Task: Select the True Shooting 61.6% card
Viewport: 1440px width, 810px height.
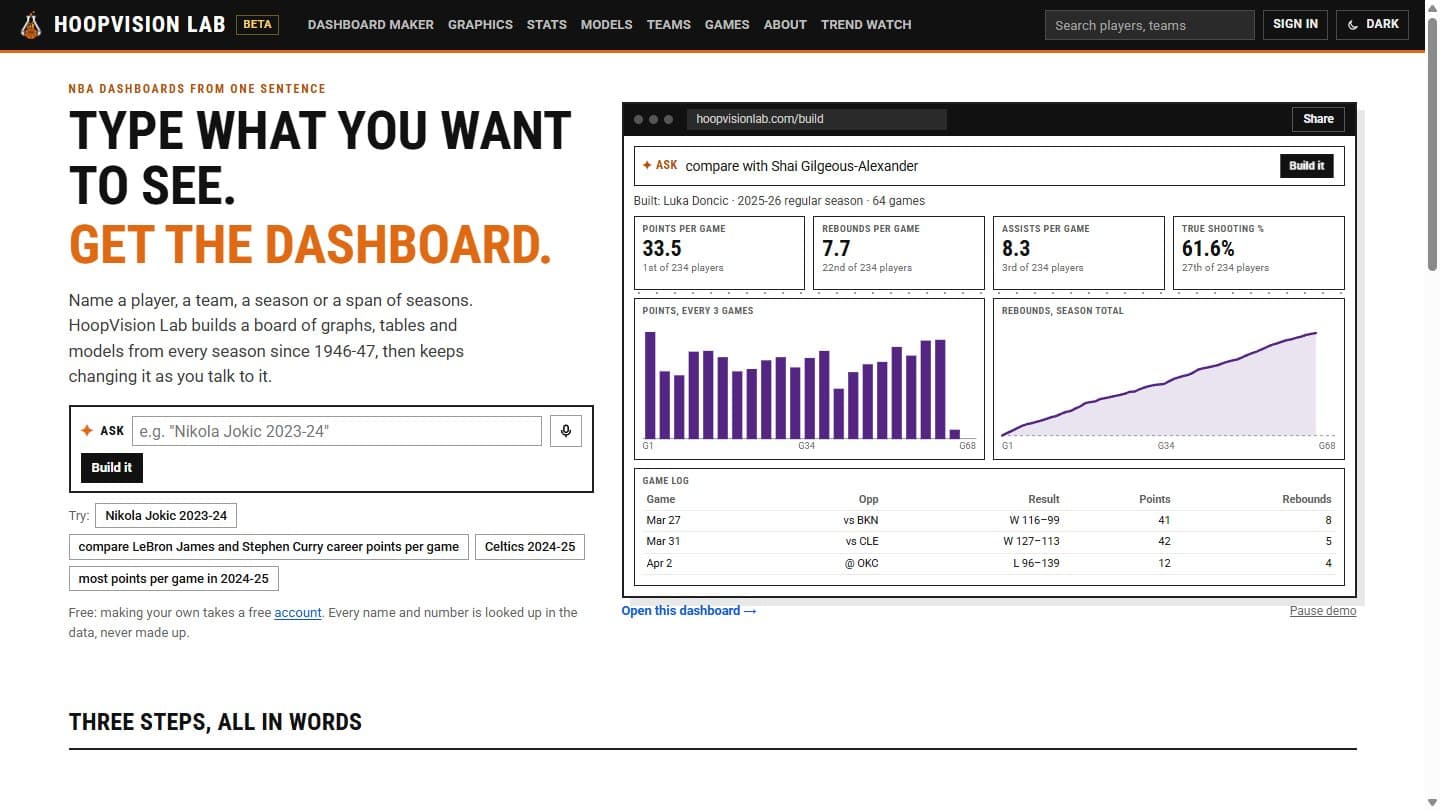Action: pos(1259,253)
